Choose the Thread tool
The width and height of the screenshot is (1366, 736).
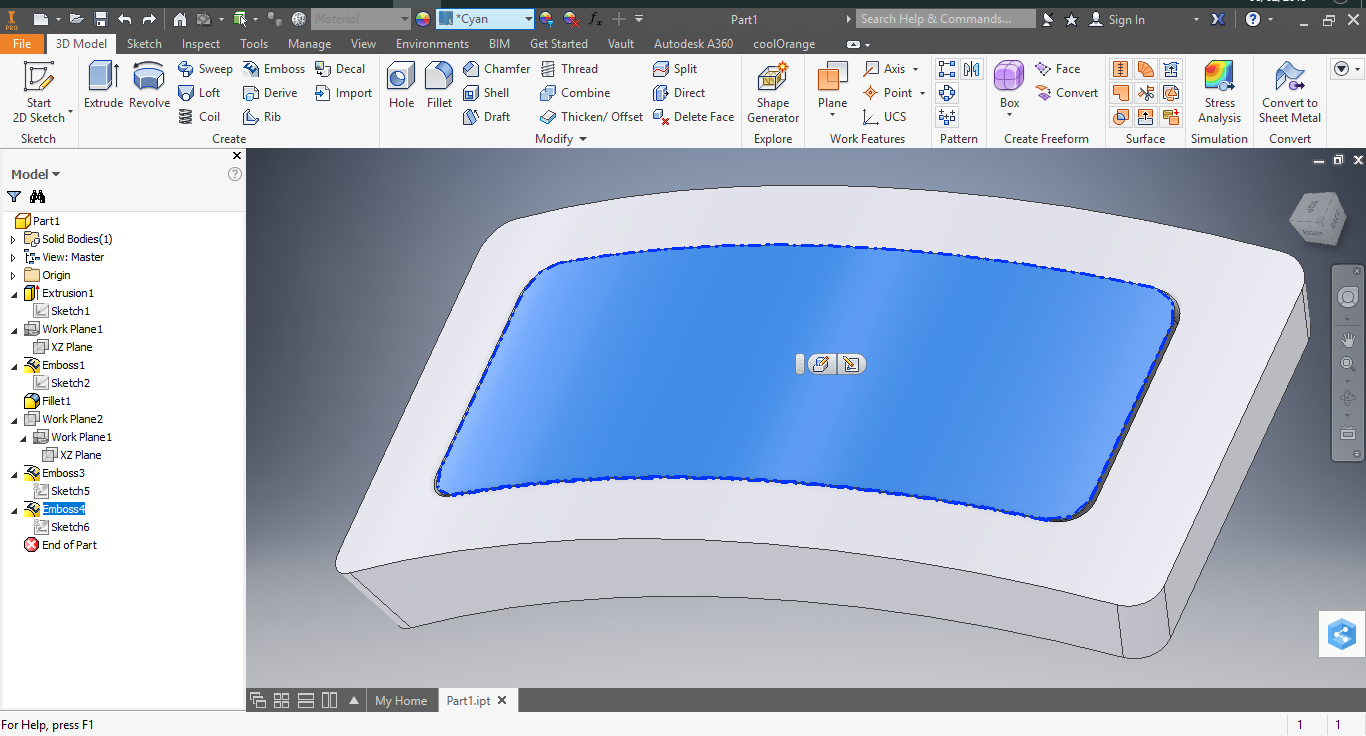click(569, 69)
